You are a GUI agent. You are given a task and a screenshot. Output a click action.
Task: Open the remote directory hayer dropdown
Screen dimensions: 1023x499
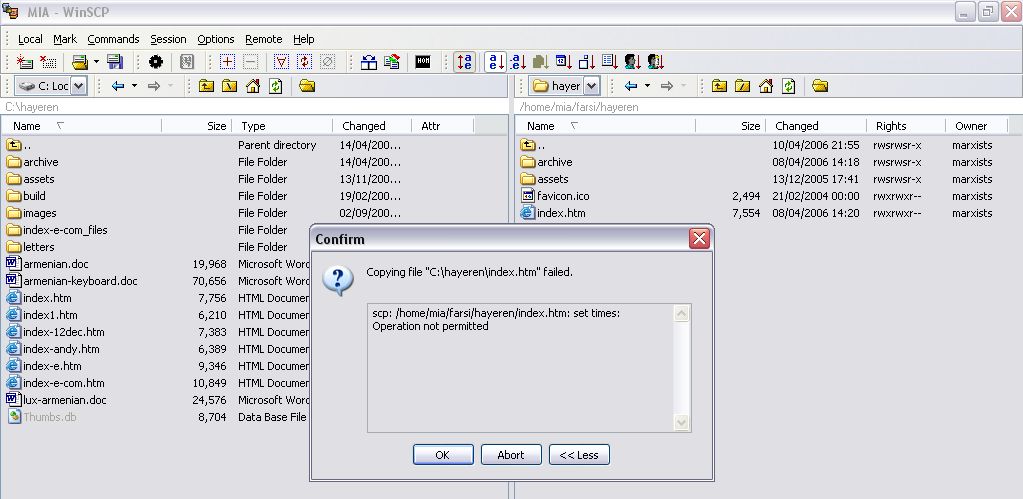pos(591,86)
